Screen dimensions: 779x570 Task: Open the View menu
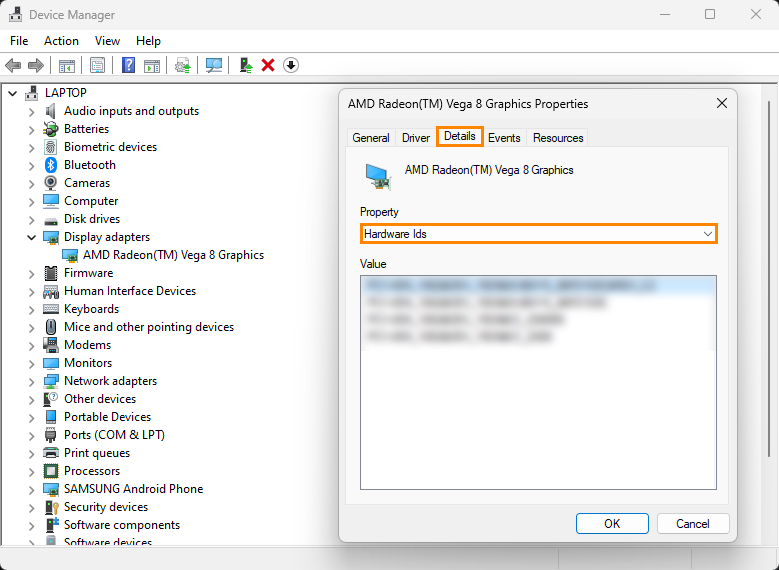[107, 41]
